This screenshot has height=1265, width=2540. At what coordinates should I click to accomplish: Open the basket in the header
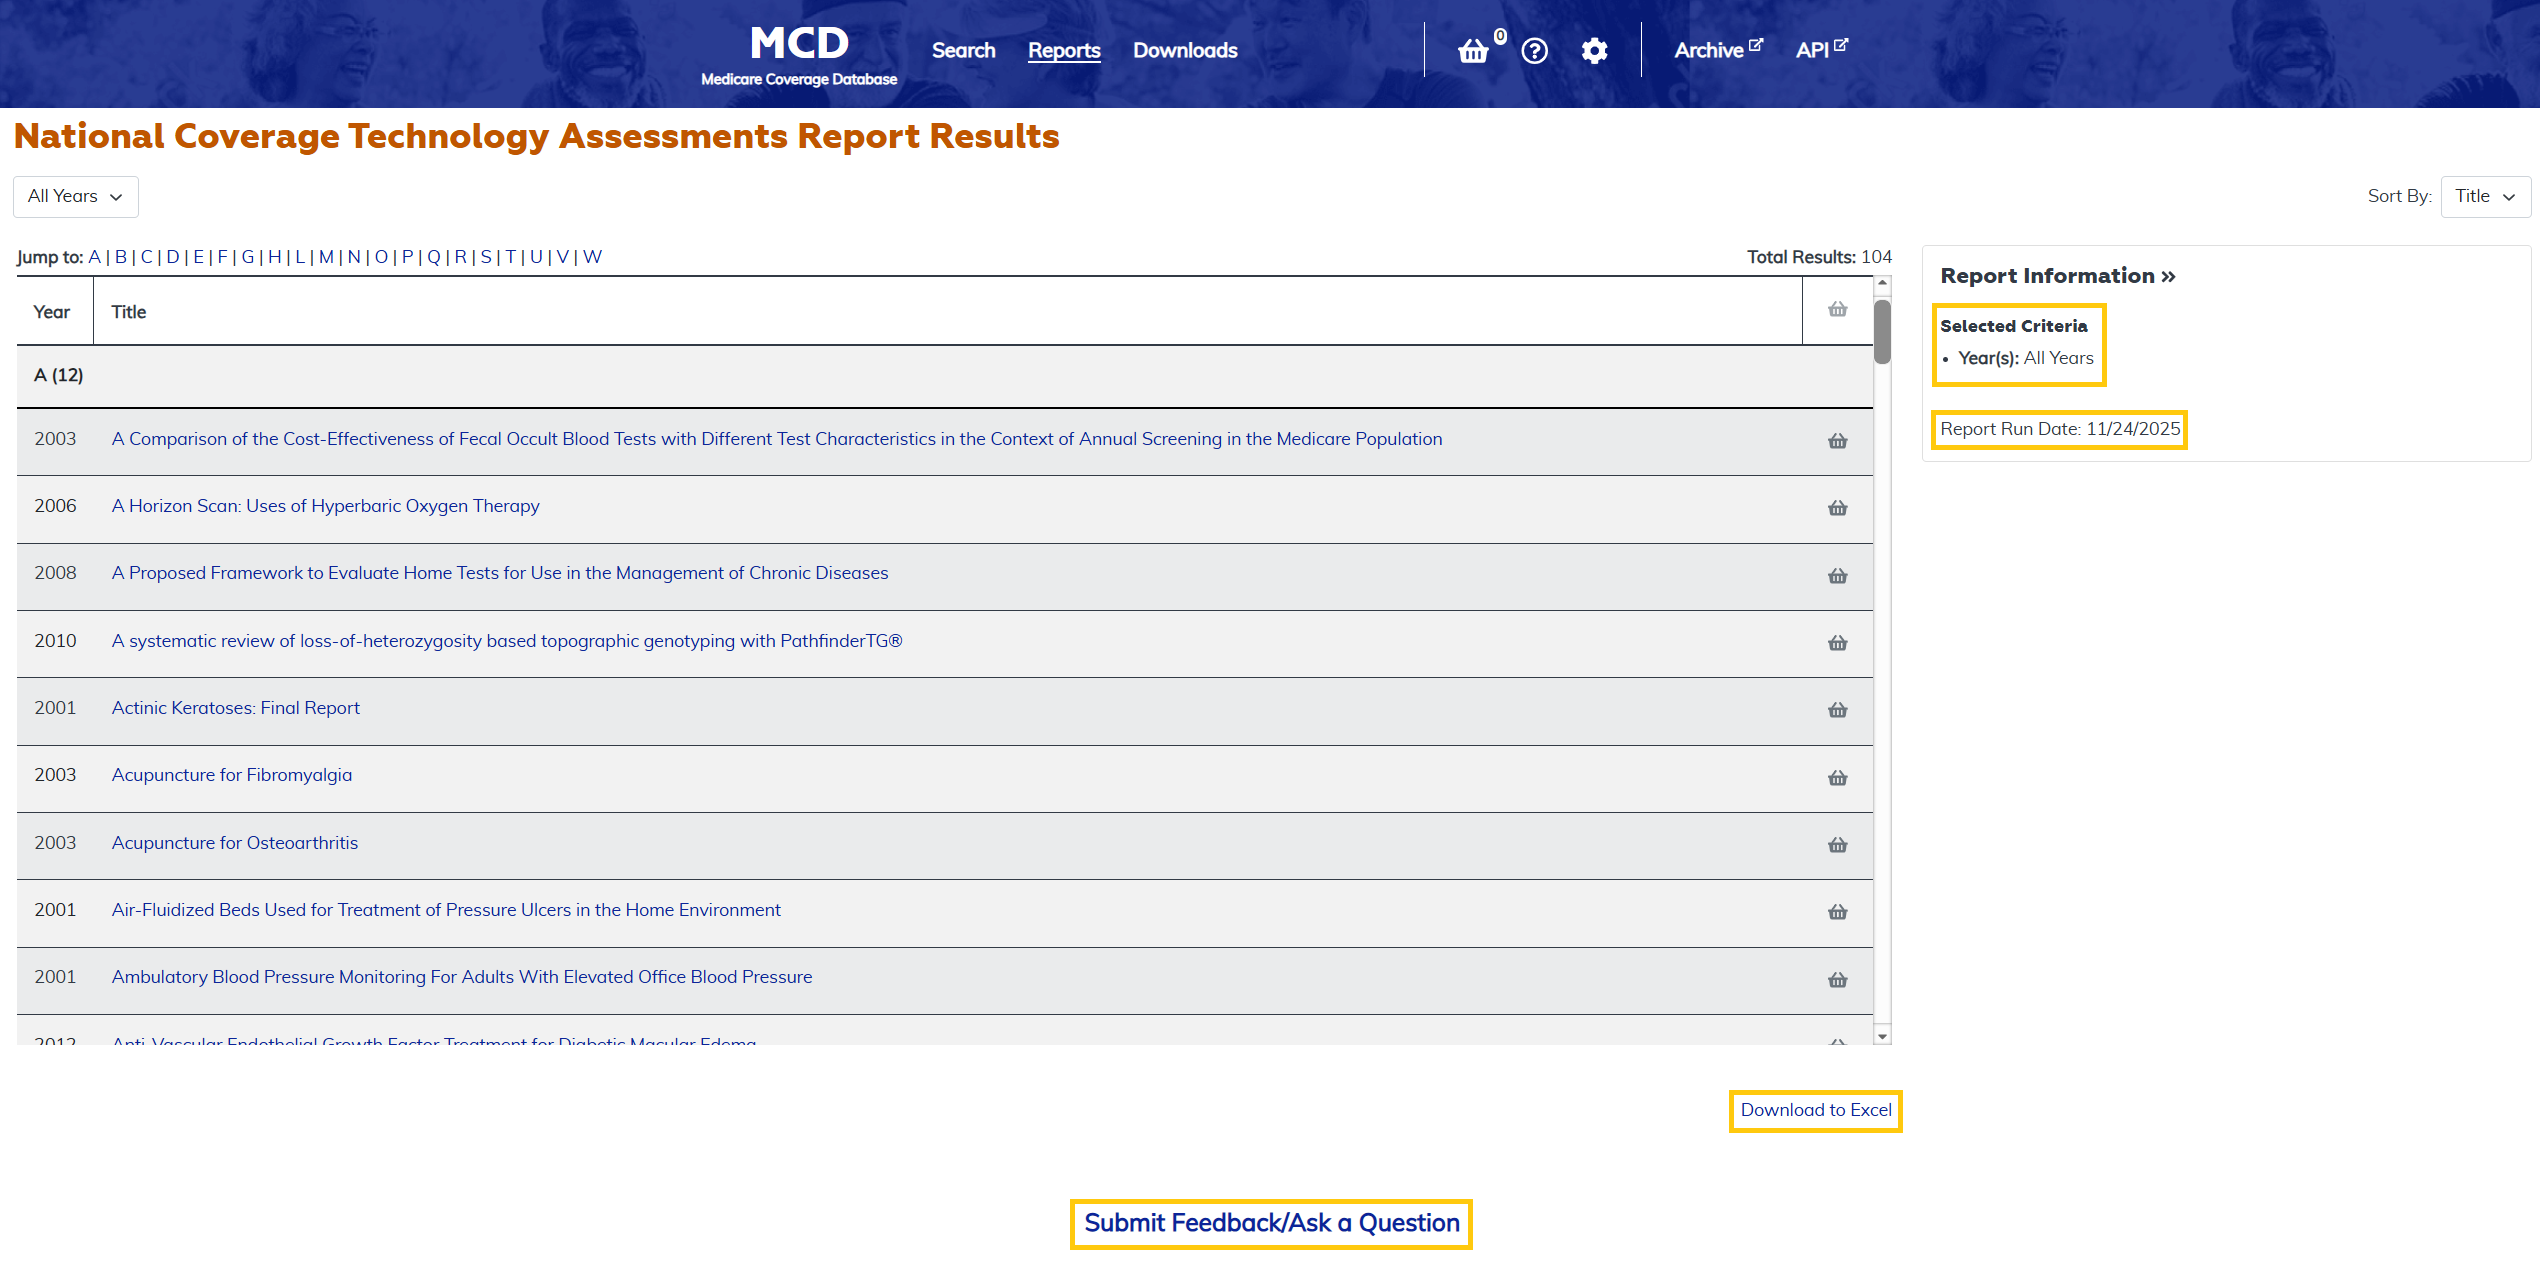click(1473, 50)
